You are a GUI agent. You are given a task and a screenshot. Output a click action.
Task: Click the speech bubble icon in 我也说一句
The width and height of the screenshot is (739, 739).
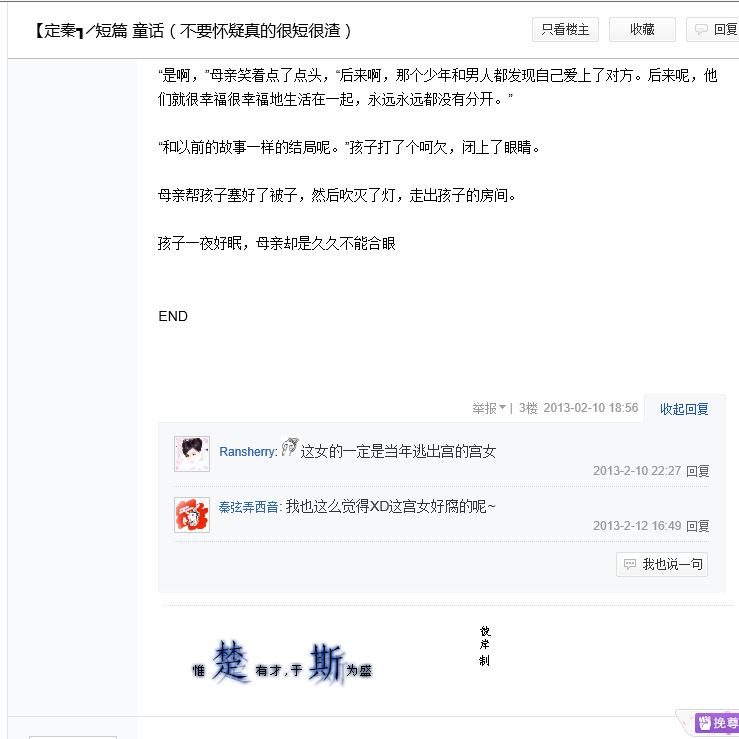(630, 564)
